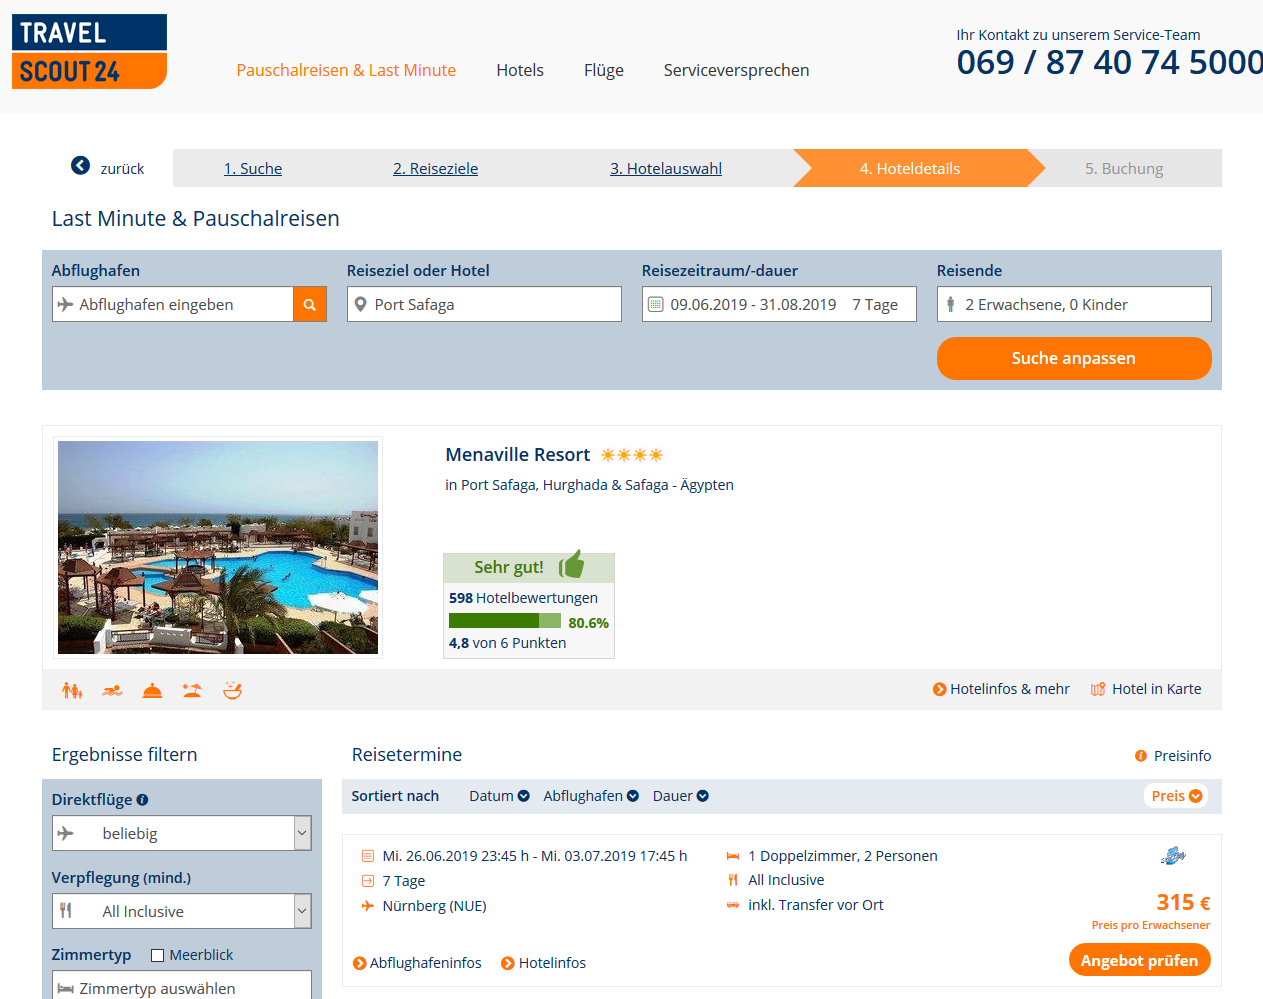Image resolution: width=1263 pixels, height=999 pixels.
Task: Click the thumbs-up rating icon
Action: [x=571, y=565]
